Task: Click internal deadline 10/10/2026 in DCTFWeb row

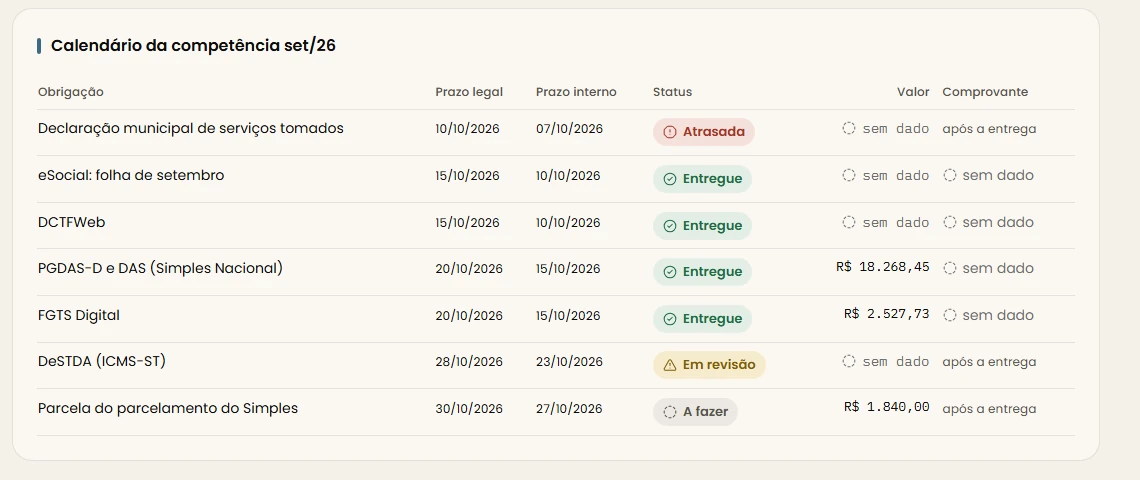Action: coord(568,223)
